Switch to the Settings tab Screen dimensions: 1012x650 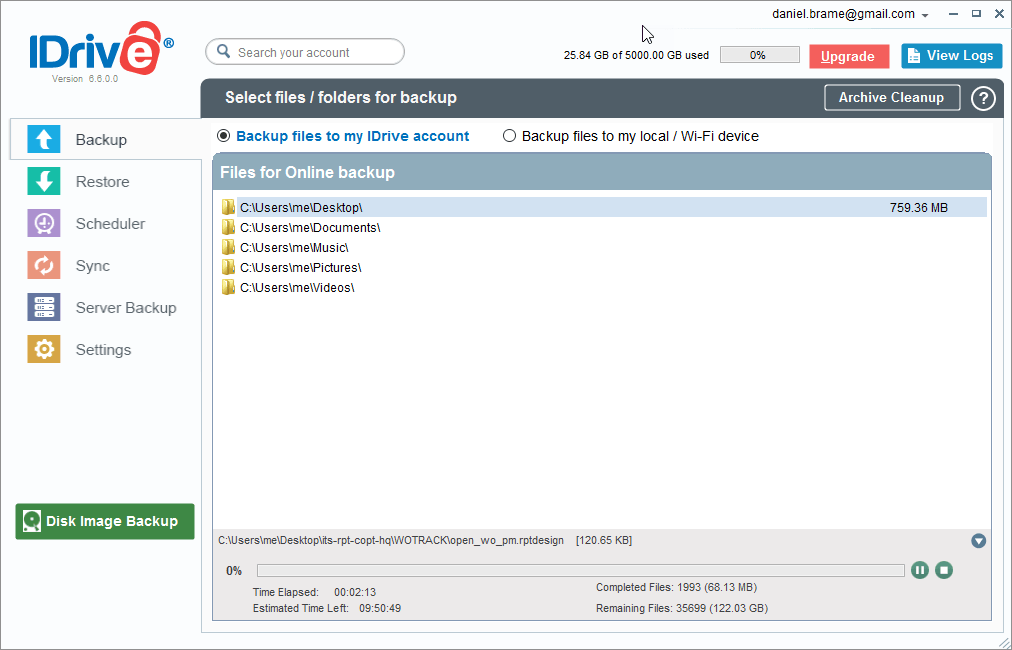pyautogui.click(x=103, y=349)
